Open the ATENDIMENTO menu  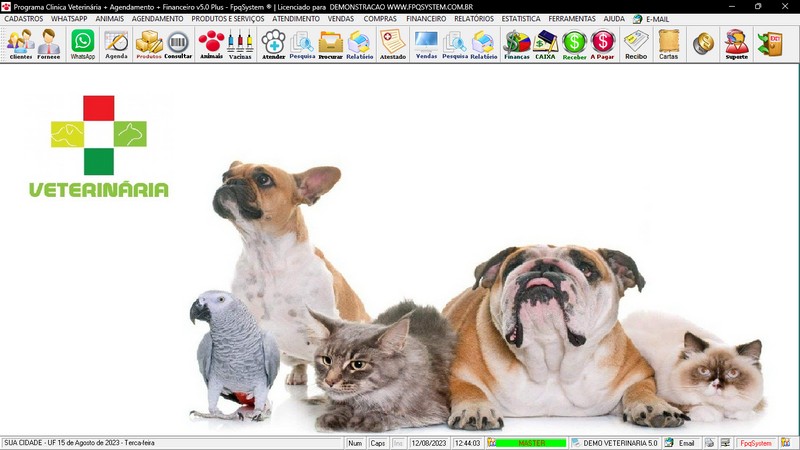click(296, 19)
